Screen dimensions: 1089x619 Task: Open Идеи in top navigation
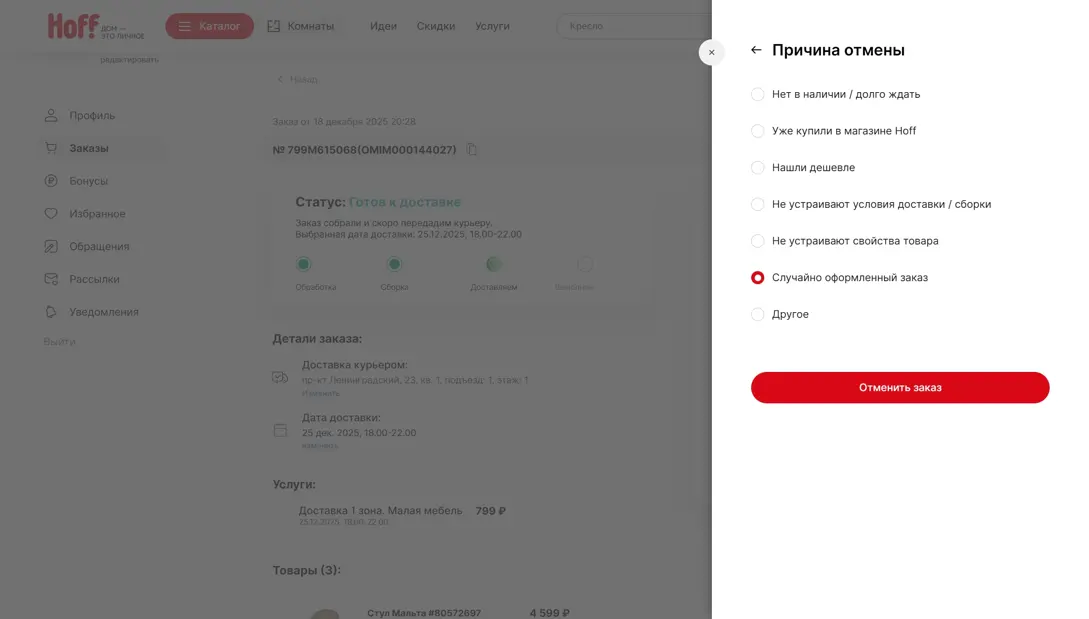383,26
